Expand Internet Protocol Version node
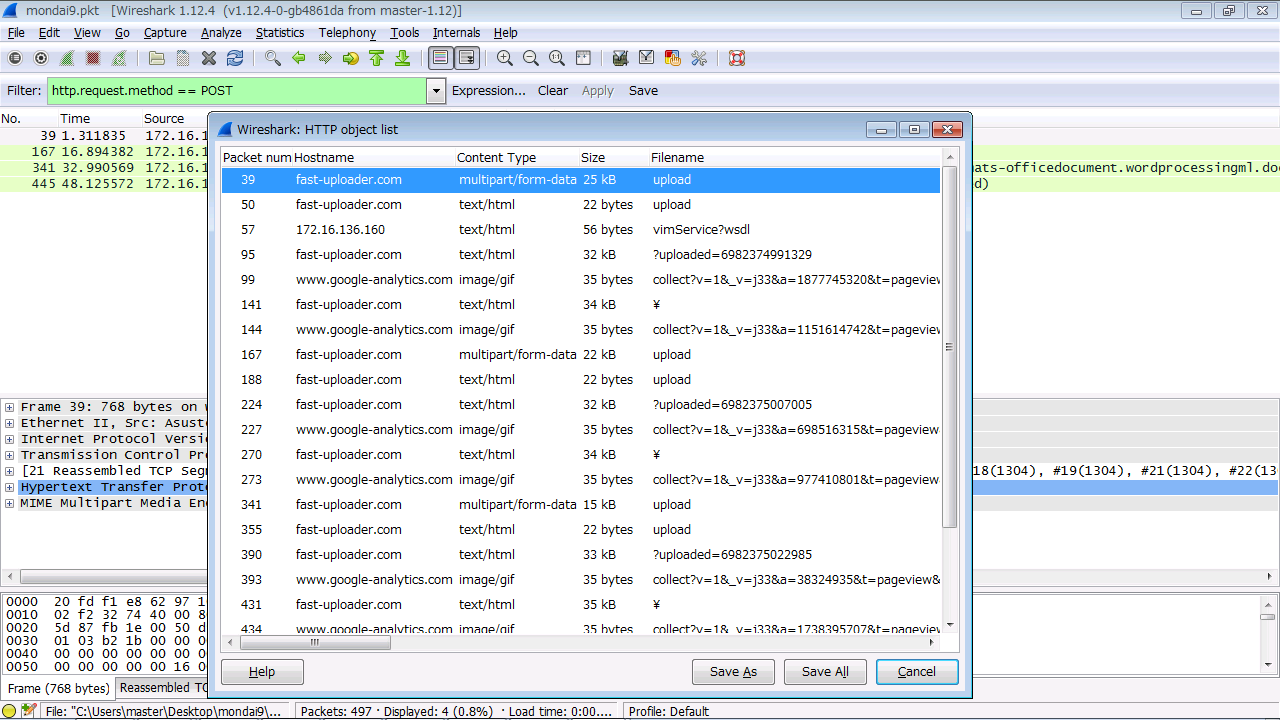The height and width of the screenshot is (720, 1280). tap(10, 439)
